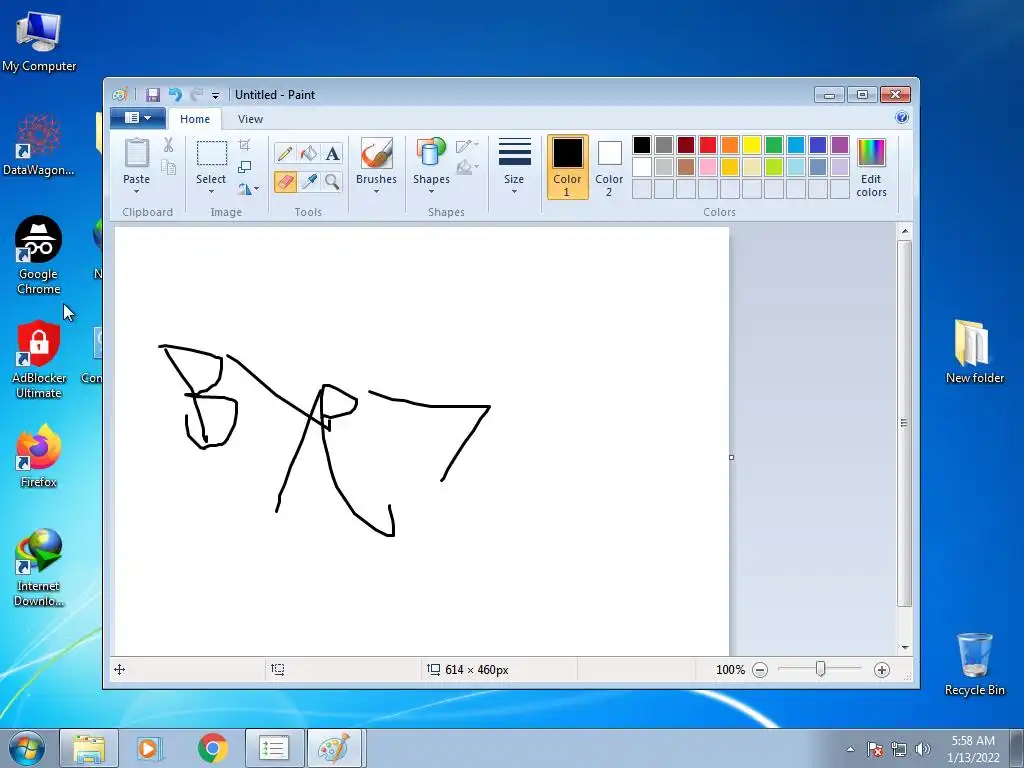Select the Eraser tool
Screen dimensions: 1024x768
pyautogui.click(x=285, y=181)
